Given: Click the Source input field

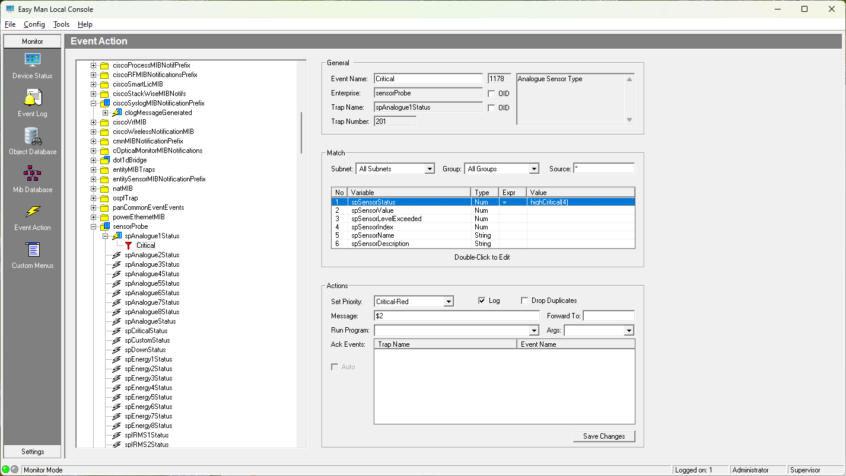Looking at the screenshot, I should click(x=604, y=169).
